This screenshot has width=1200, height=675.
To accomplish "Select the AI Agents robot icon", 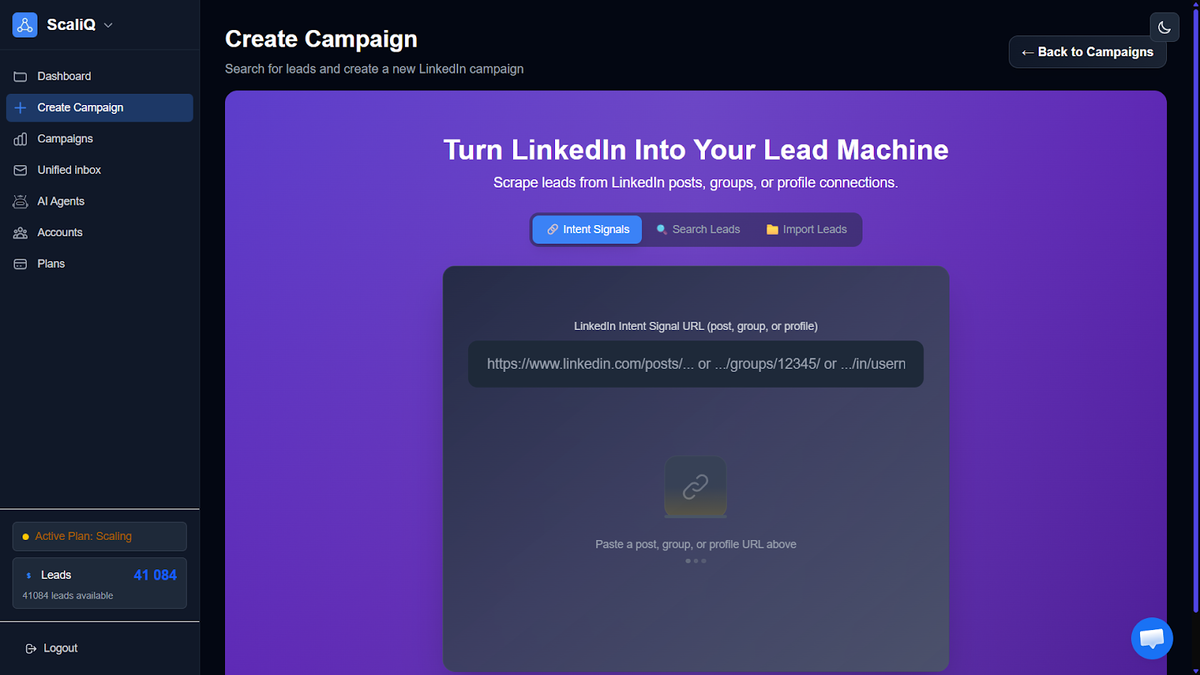I will click(22, 201).
